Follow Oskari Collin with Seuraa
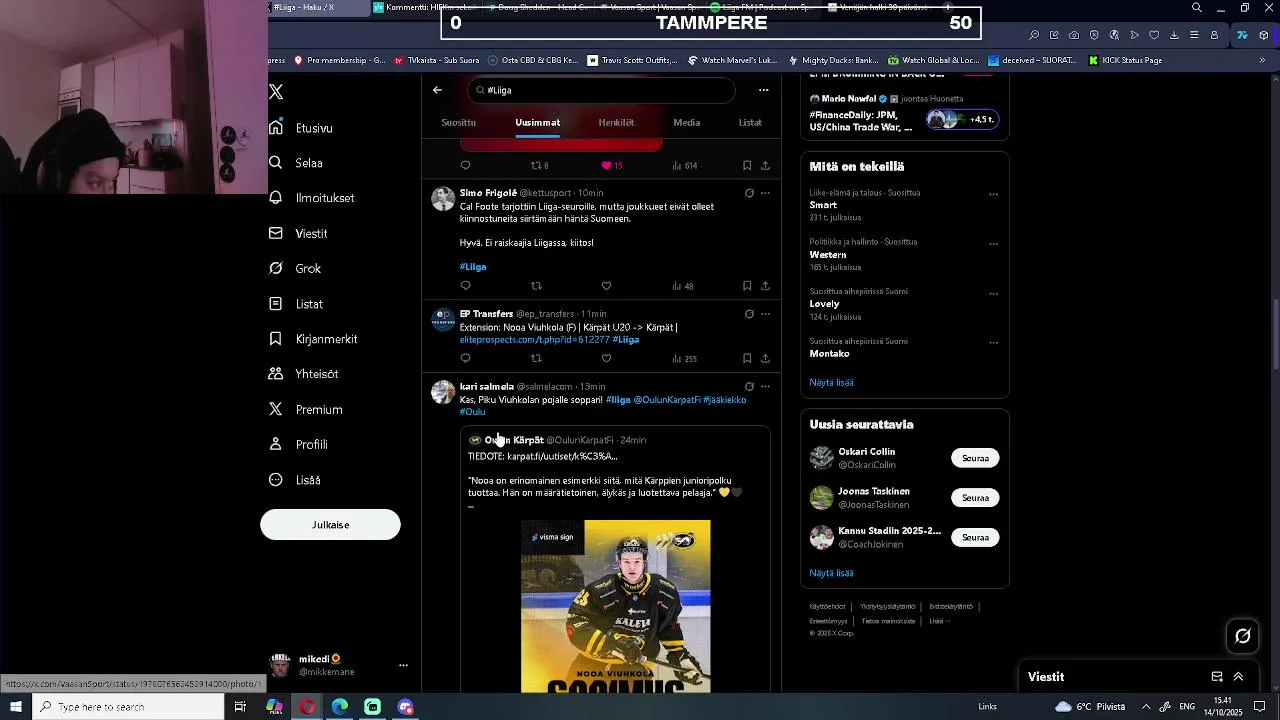Screen dimensions: 1280x720 click(x=975, y=458)
